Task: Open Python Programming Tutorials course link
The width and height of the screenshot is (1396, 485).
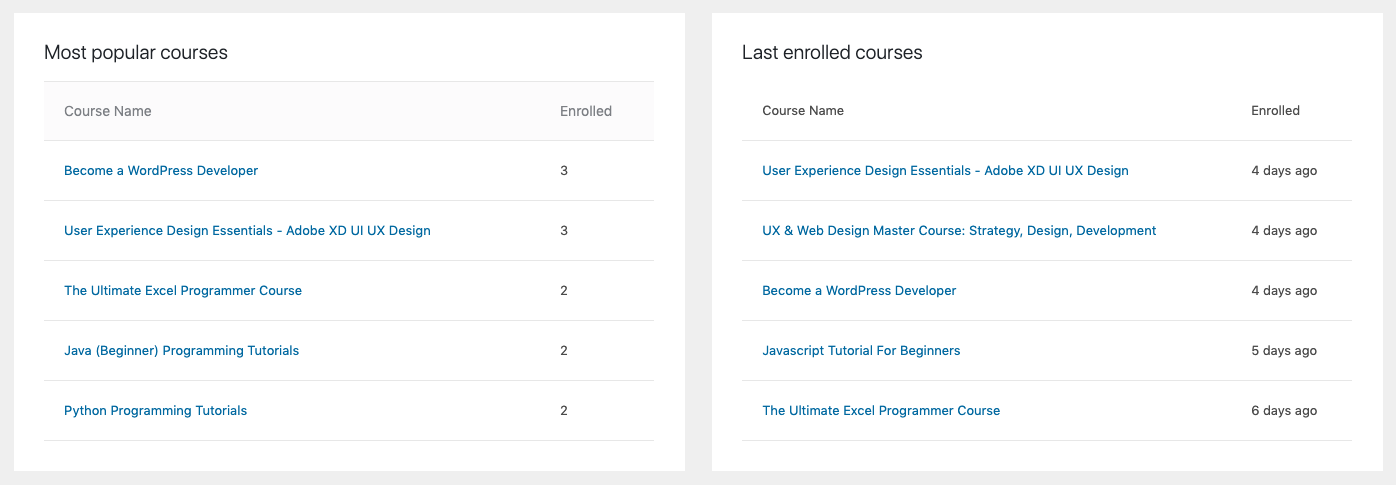Action: (x=155, y=411)
